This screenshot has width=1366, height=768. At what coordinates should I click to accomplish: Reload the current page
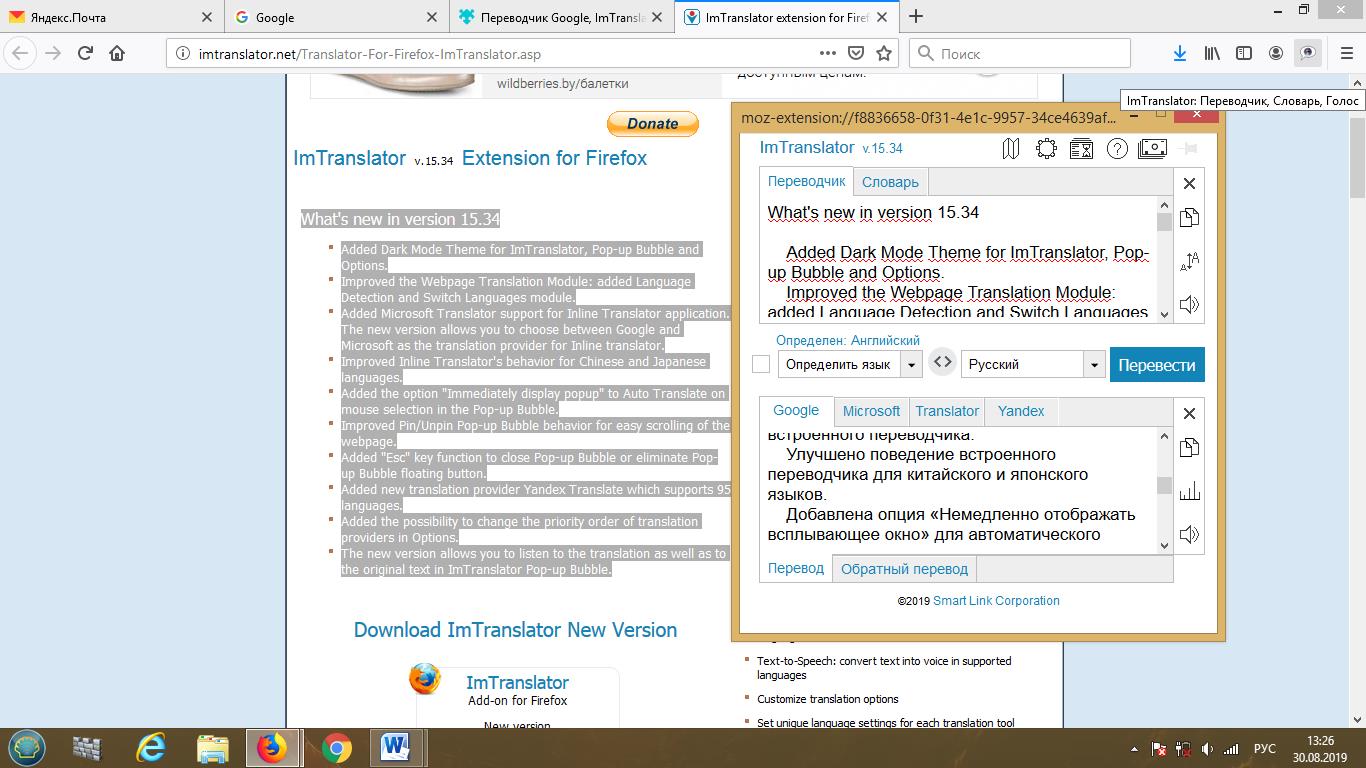pos(85,53)
